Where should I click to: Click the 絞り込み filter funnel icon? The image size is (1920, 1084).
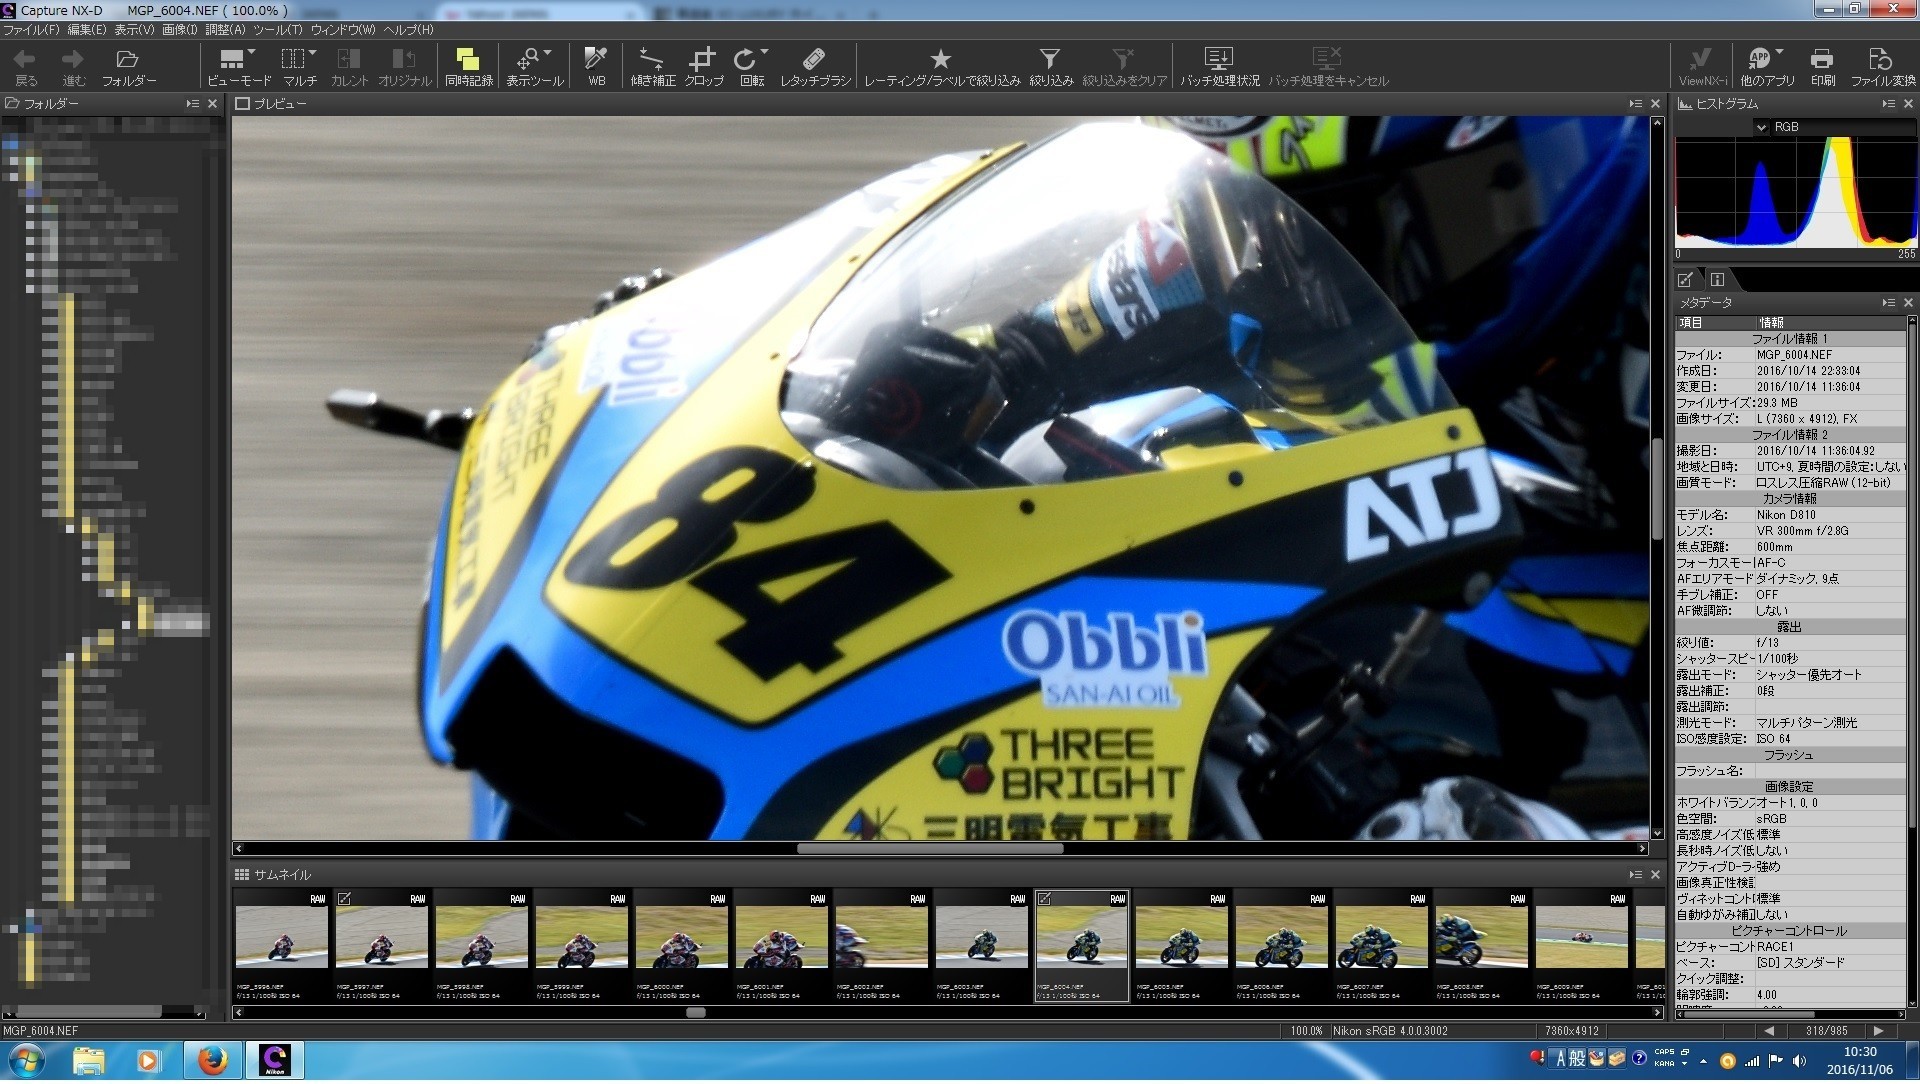pyautogui.click(x=1050, y=60)
